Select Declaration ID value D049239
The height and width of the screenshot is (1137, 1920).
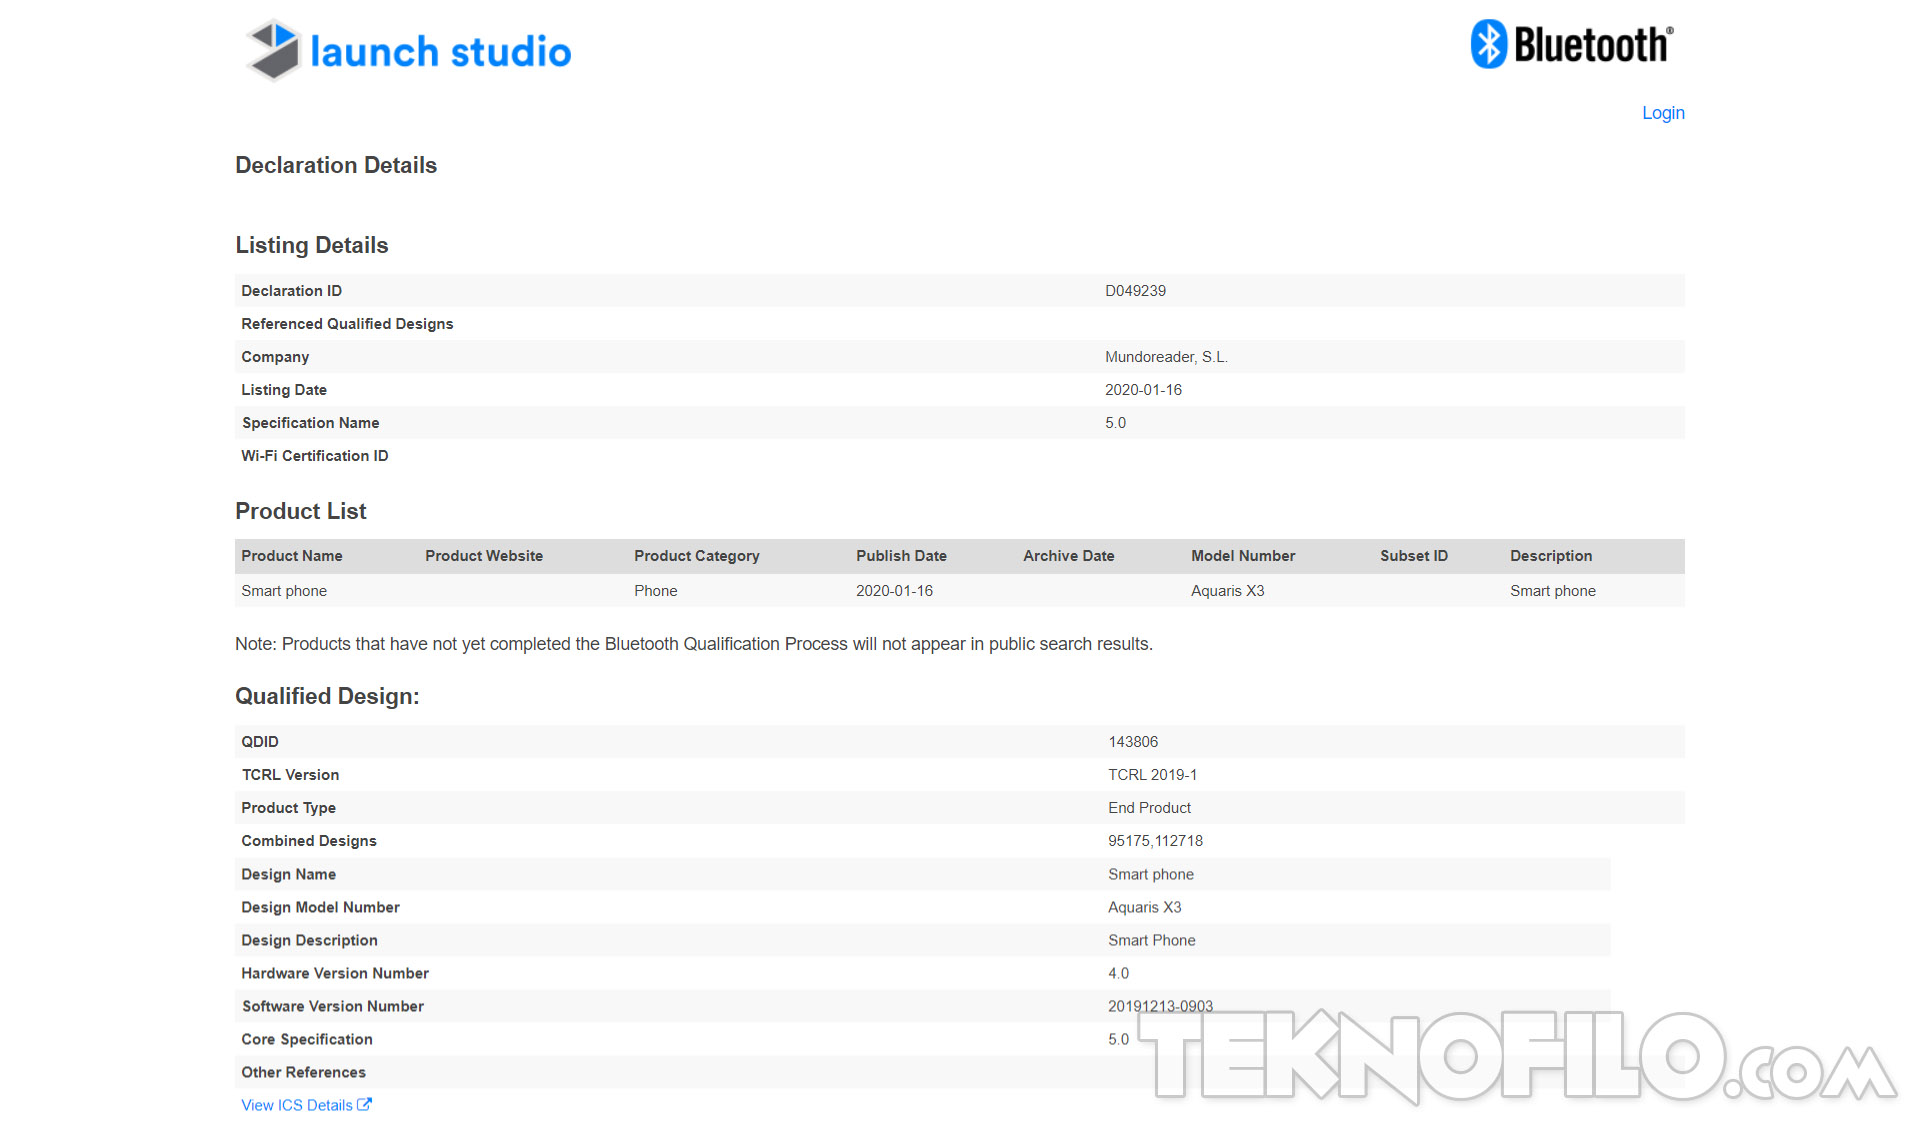[1135, 291]
